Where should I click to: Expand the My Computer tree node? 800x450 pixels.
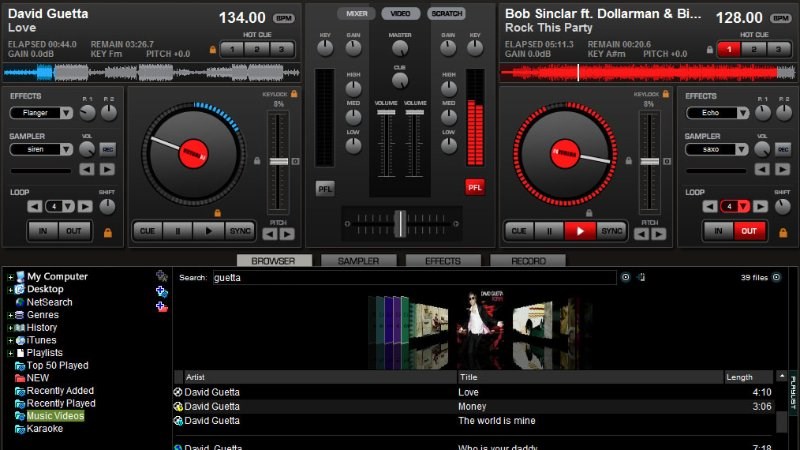[10, 277]
